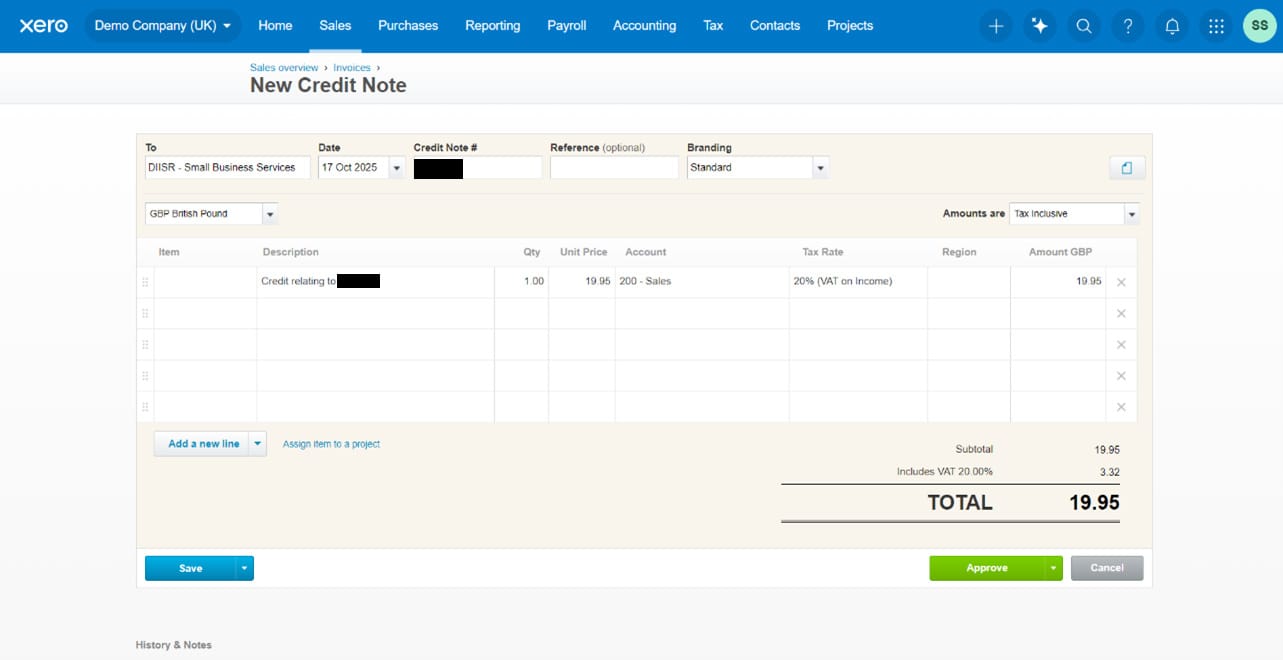Open the Amounts are Tax Inclusive dropdown

(1131, 213)
